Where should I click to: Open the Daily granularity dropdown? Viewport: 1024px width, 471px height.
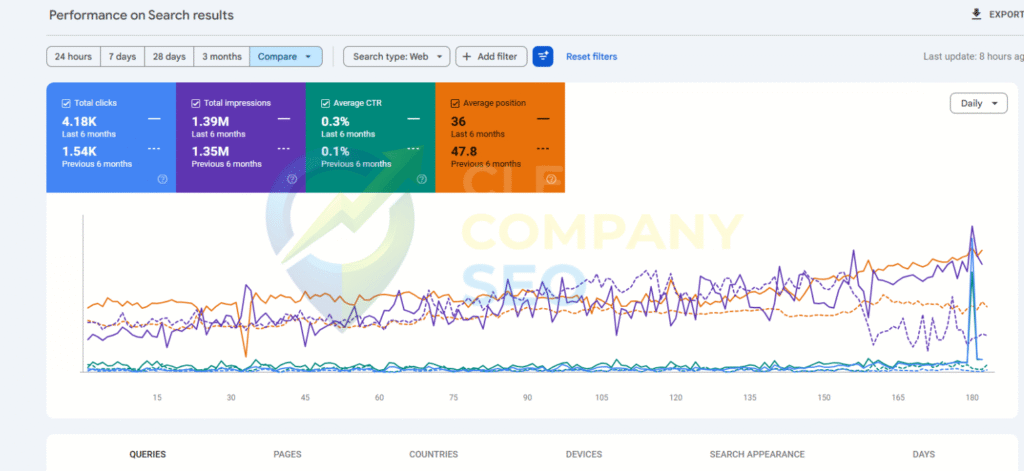point(978,103)
